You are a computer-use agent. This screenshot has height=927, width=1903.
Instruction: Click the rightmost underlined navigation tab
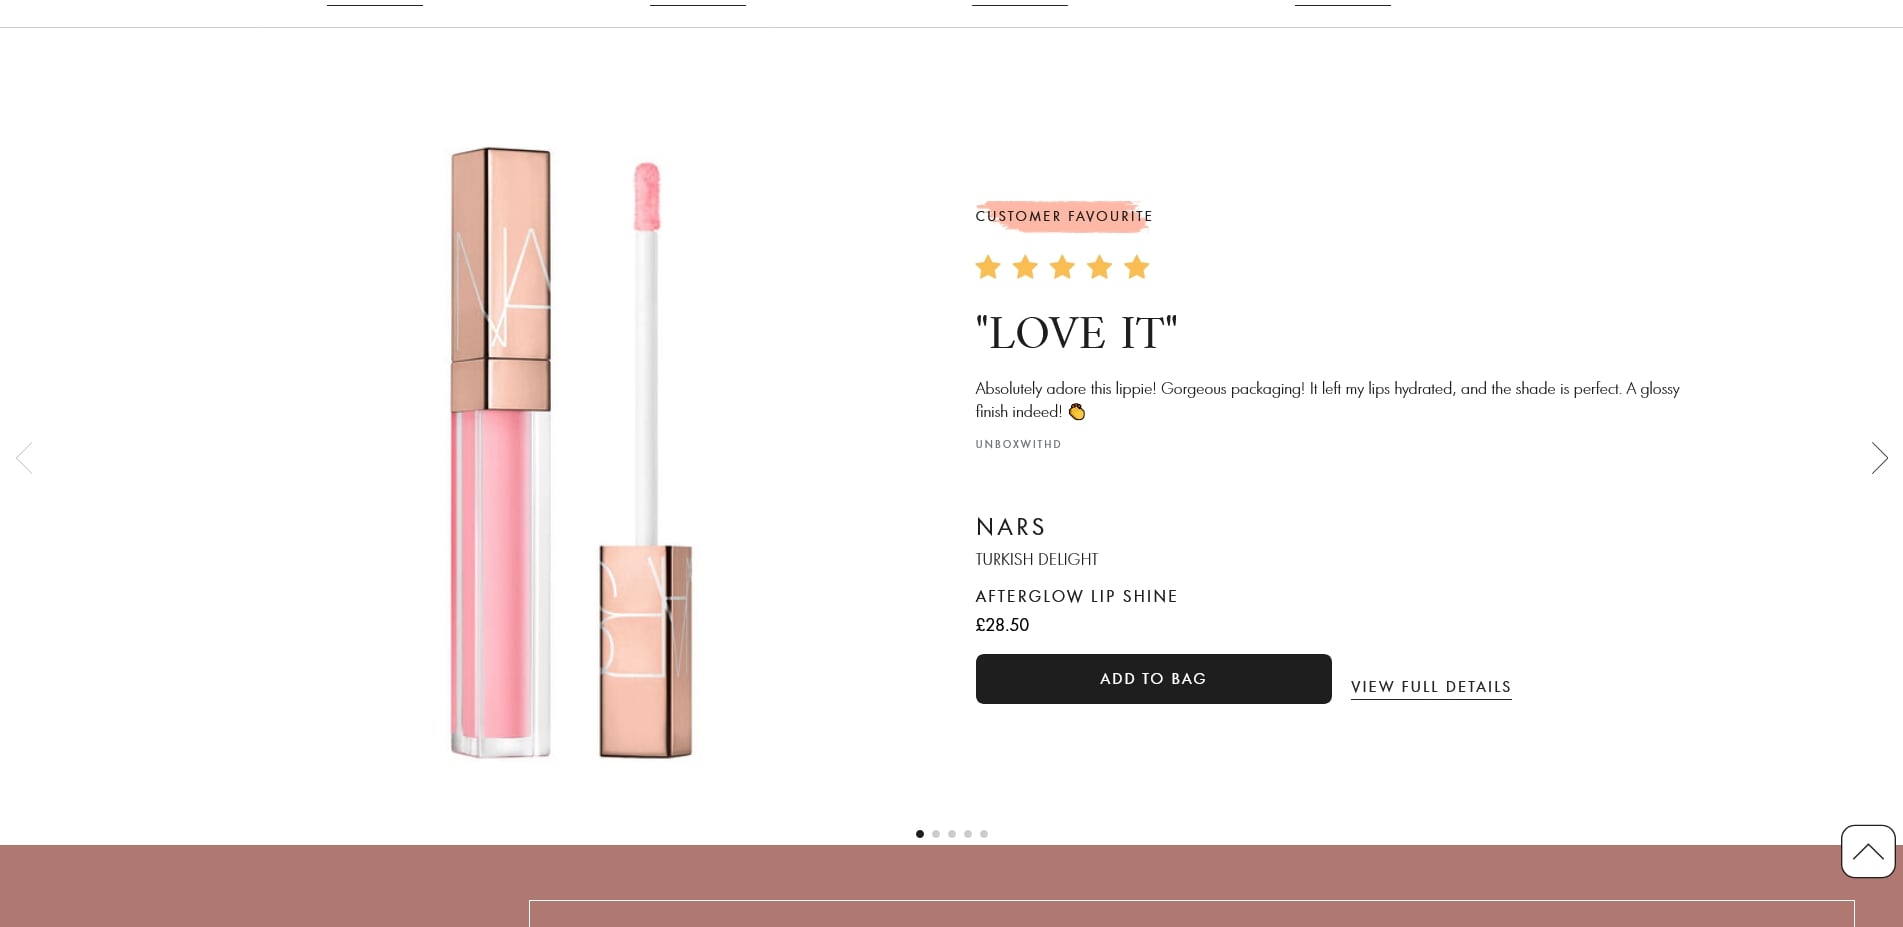point(1342,3)
